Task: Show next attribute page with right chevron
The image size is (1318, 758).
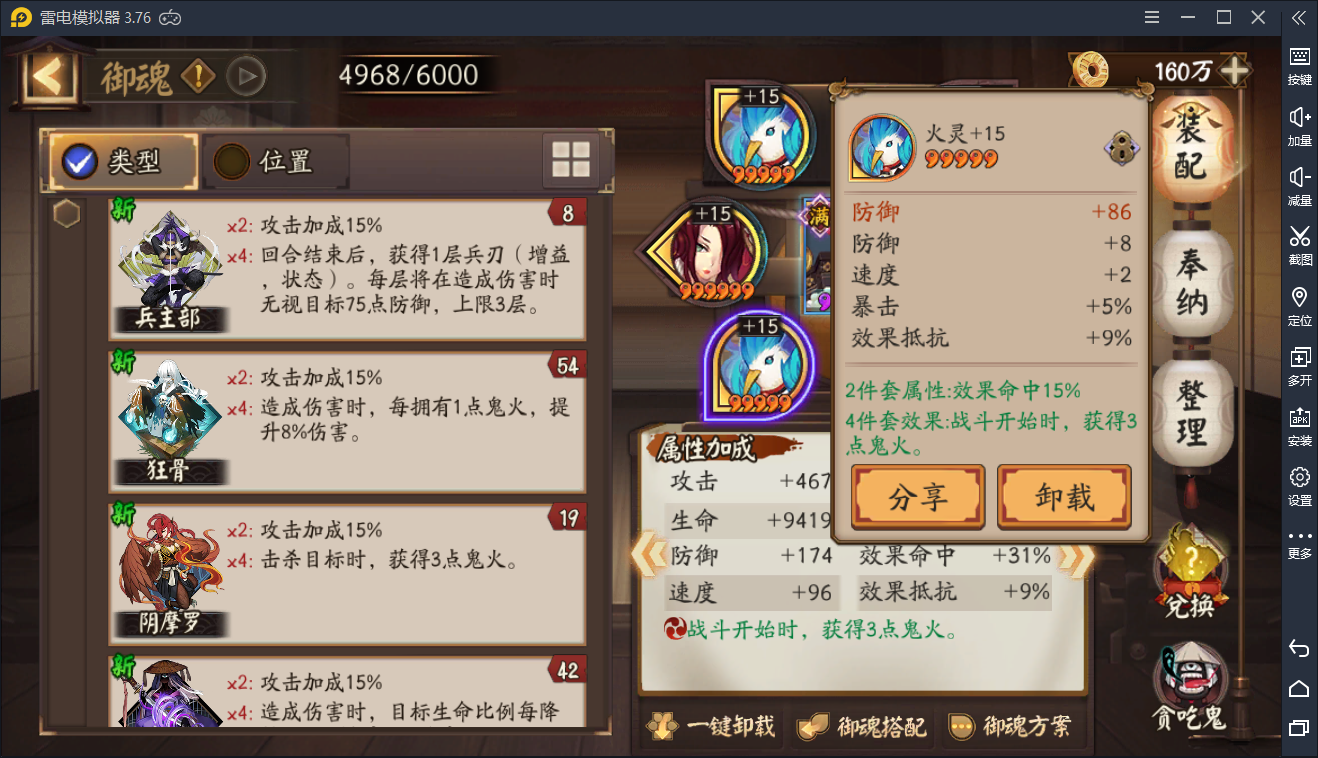Action: coord(1076,557)
